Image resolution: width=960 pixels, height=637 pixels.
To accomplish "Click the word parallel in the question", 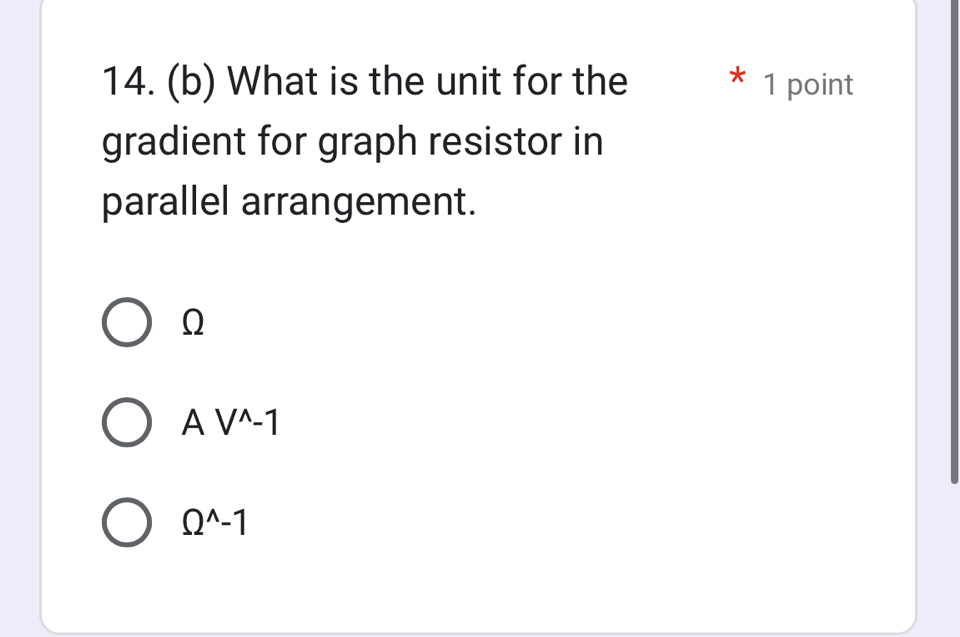I will click(166, 203).
